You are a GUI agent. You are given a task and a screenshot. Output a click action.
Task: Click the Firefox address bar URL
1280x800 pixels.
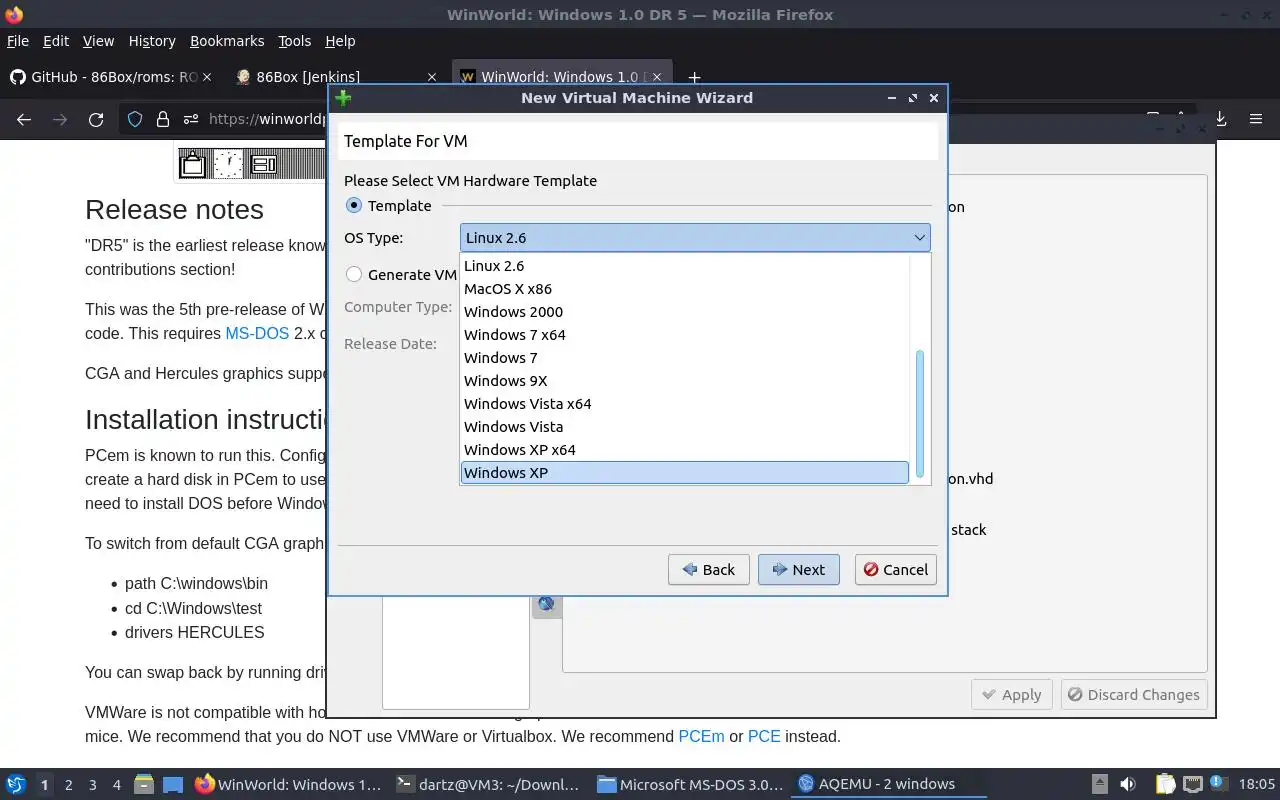(268, 119)
